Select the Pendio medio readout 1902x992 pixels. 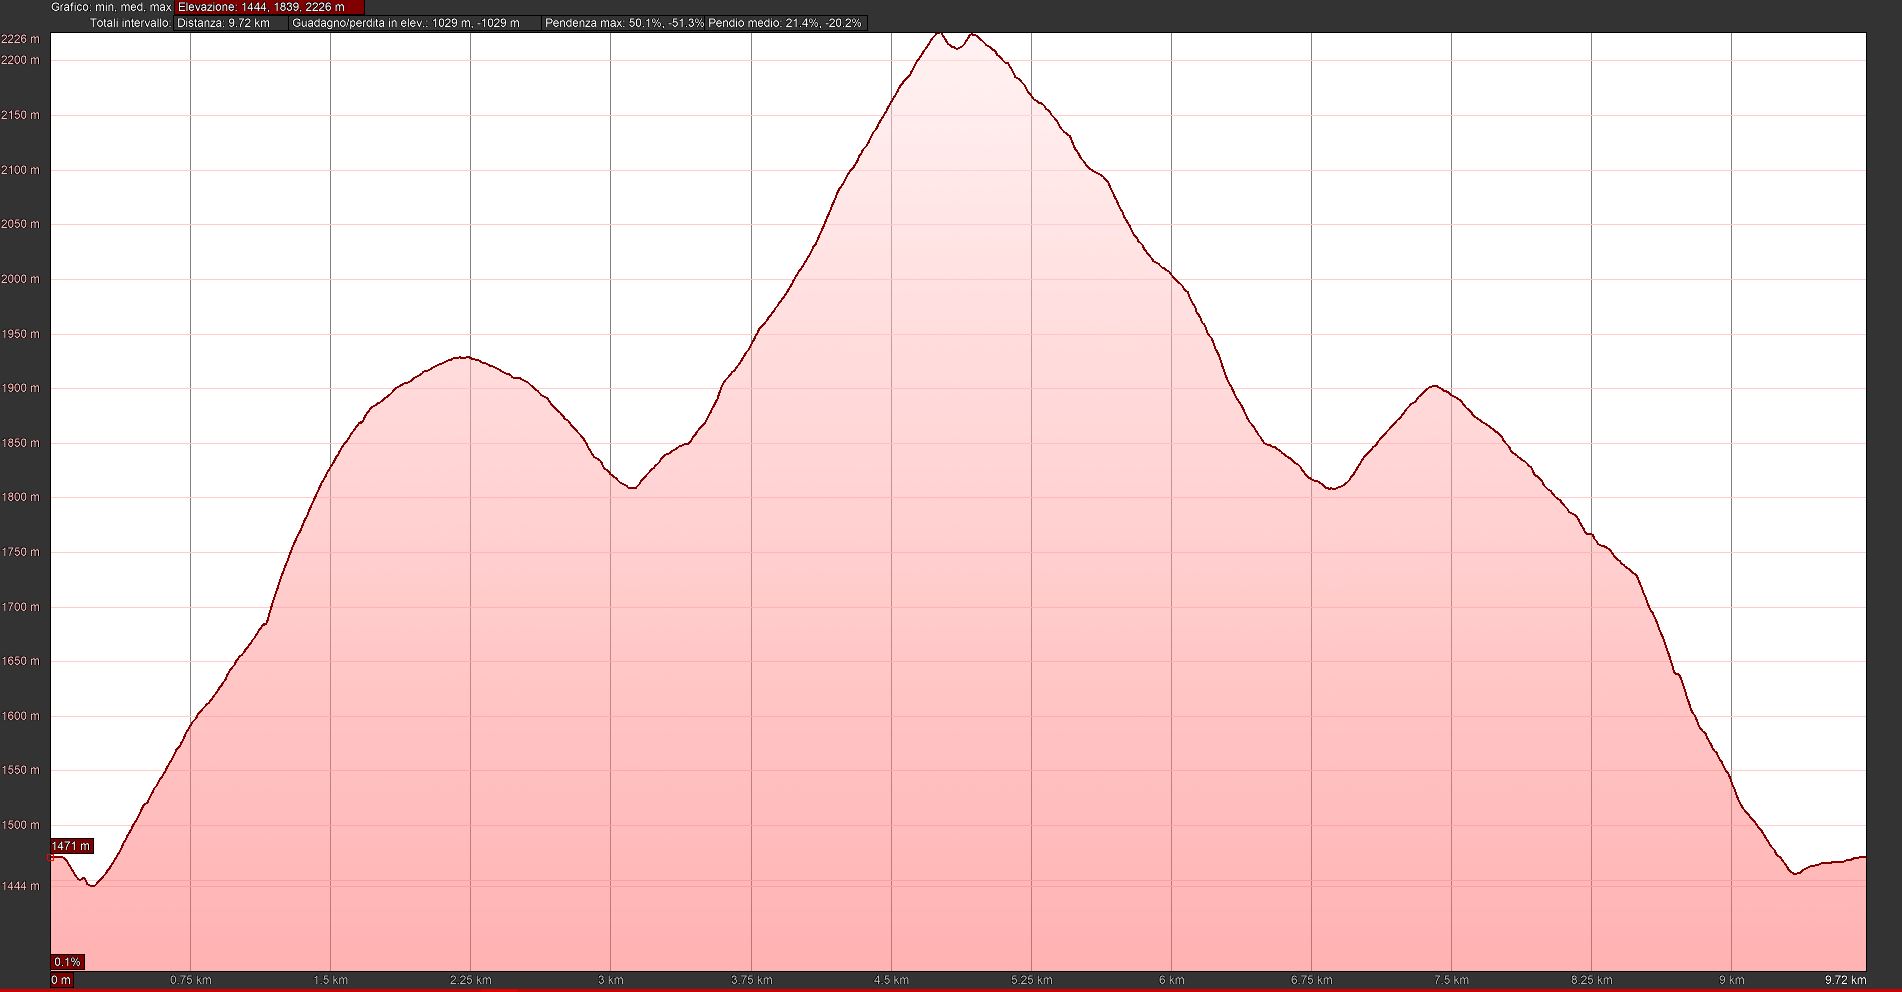coord(785,23)
